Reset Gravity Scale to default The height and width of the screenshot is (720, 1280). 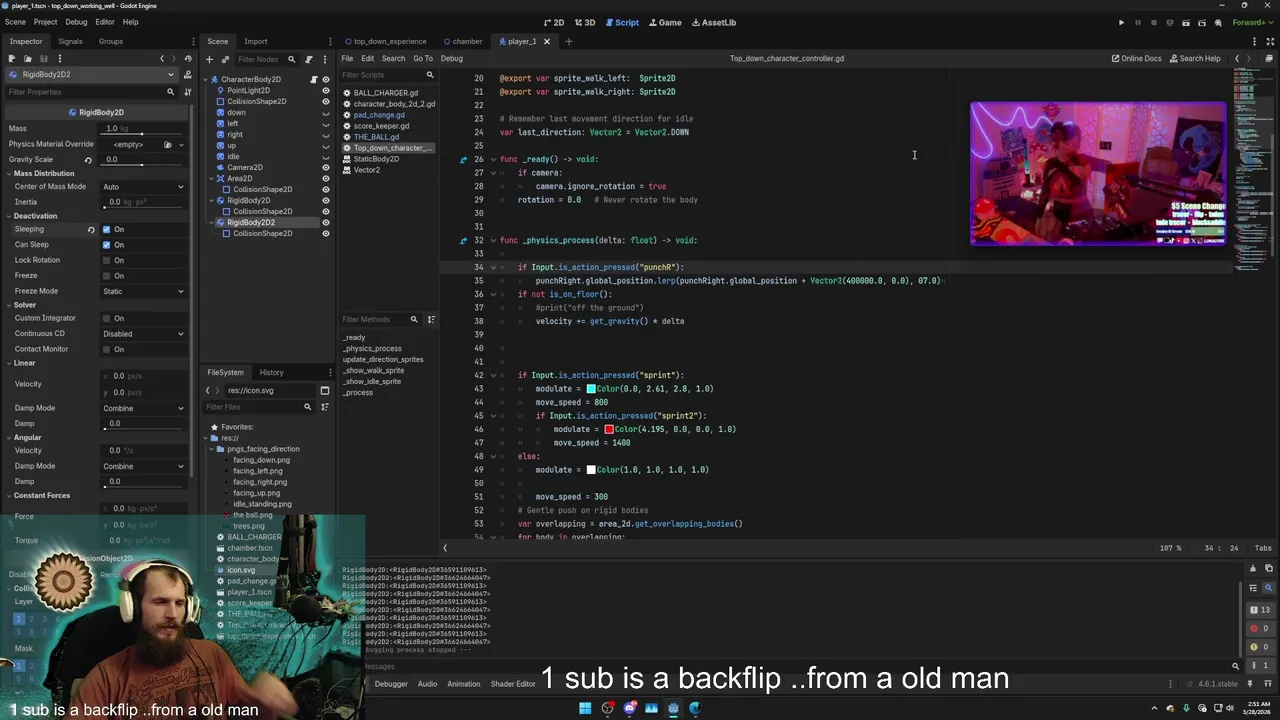[x=88, y=160]
